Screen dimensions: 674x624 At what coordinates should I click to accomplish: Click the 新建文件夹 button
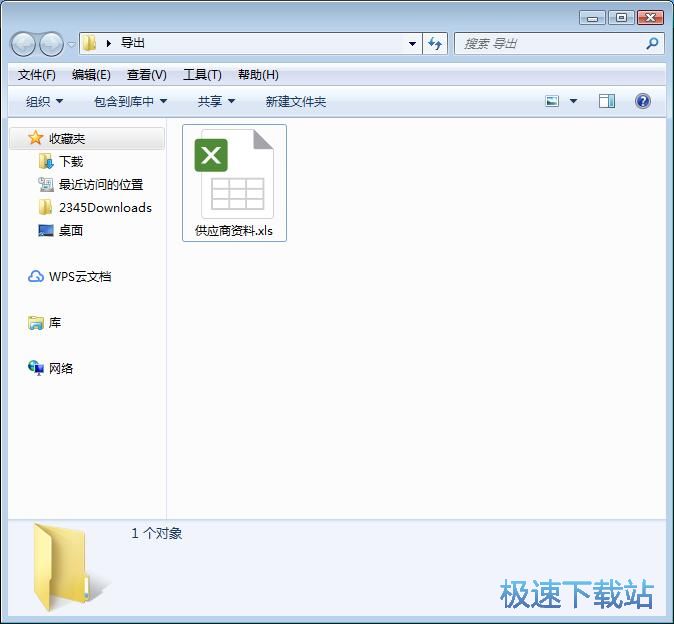pos(296,101)
